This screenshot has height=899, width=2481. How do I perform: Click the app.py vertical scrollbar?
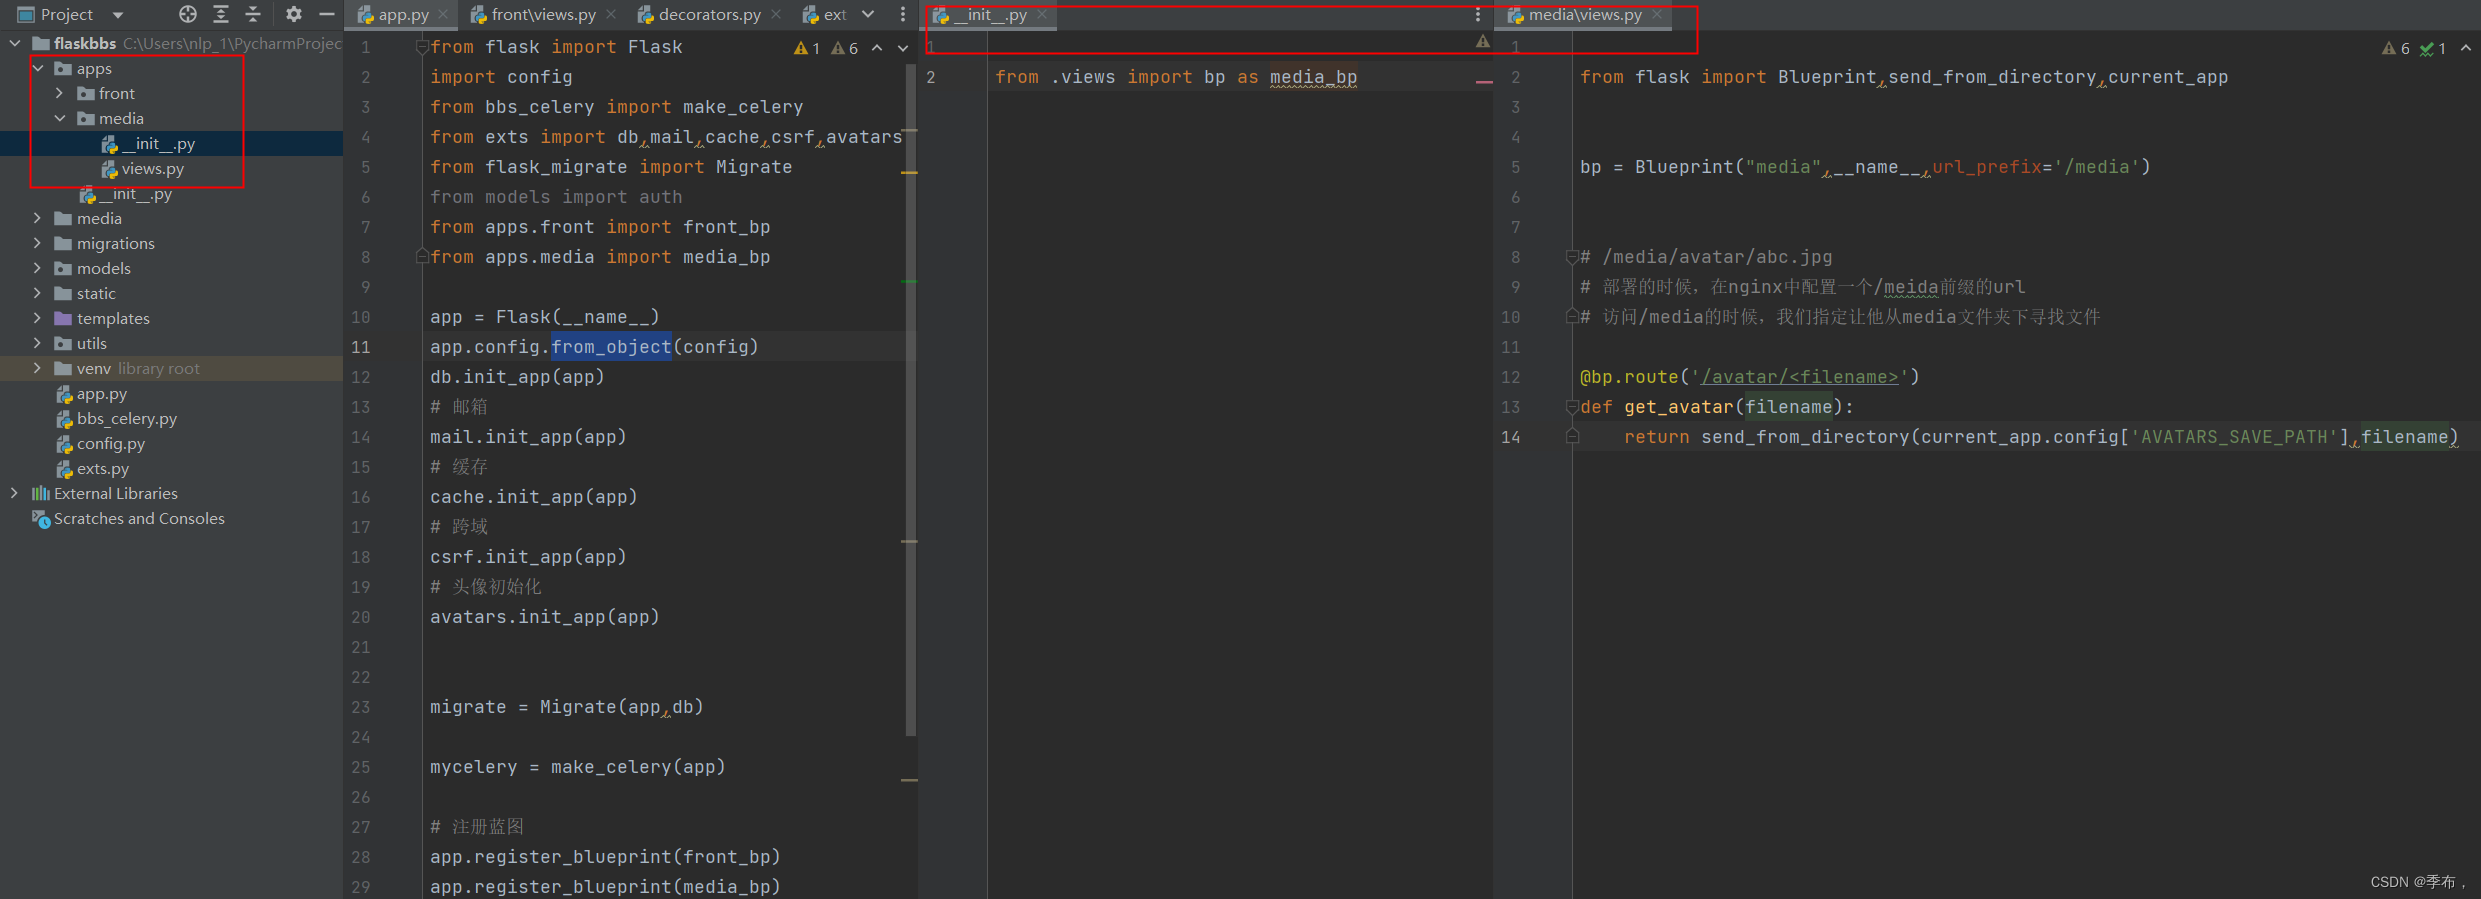pyautogui.click(x=910, y=400)
